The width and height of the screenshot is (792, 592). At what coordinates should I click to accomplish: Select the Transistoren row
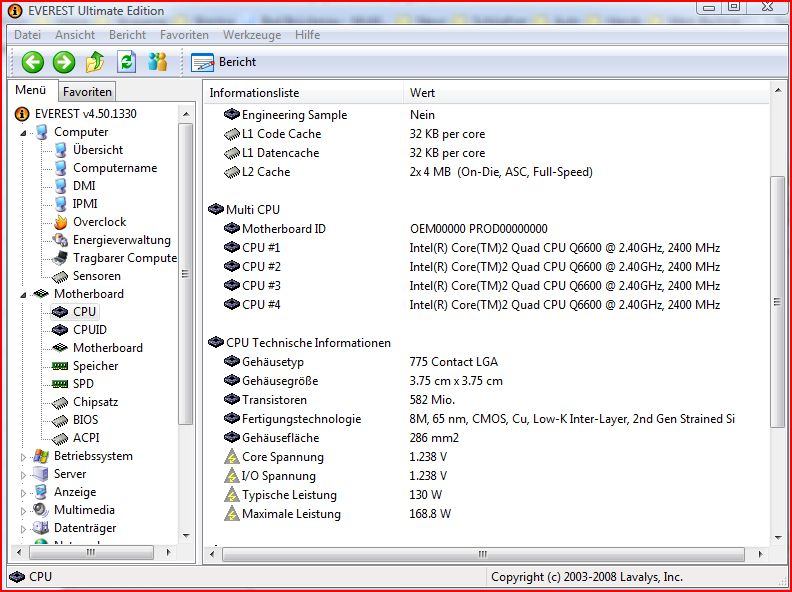[487, 400]
